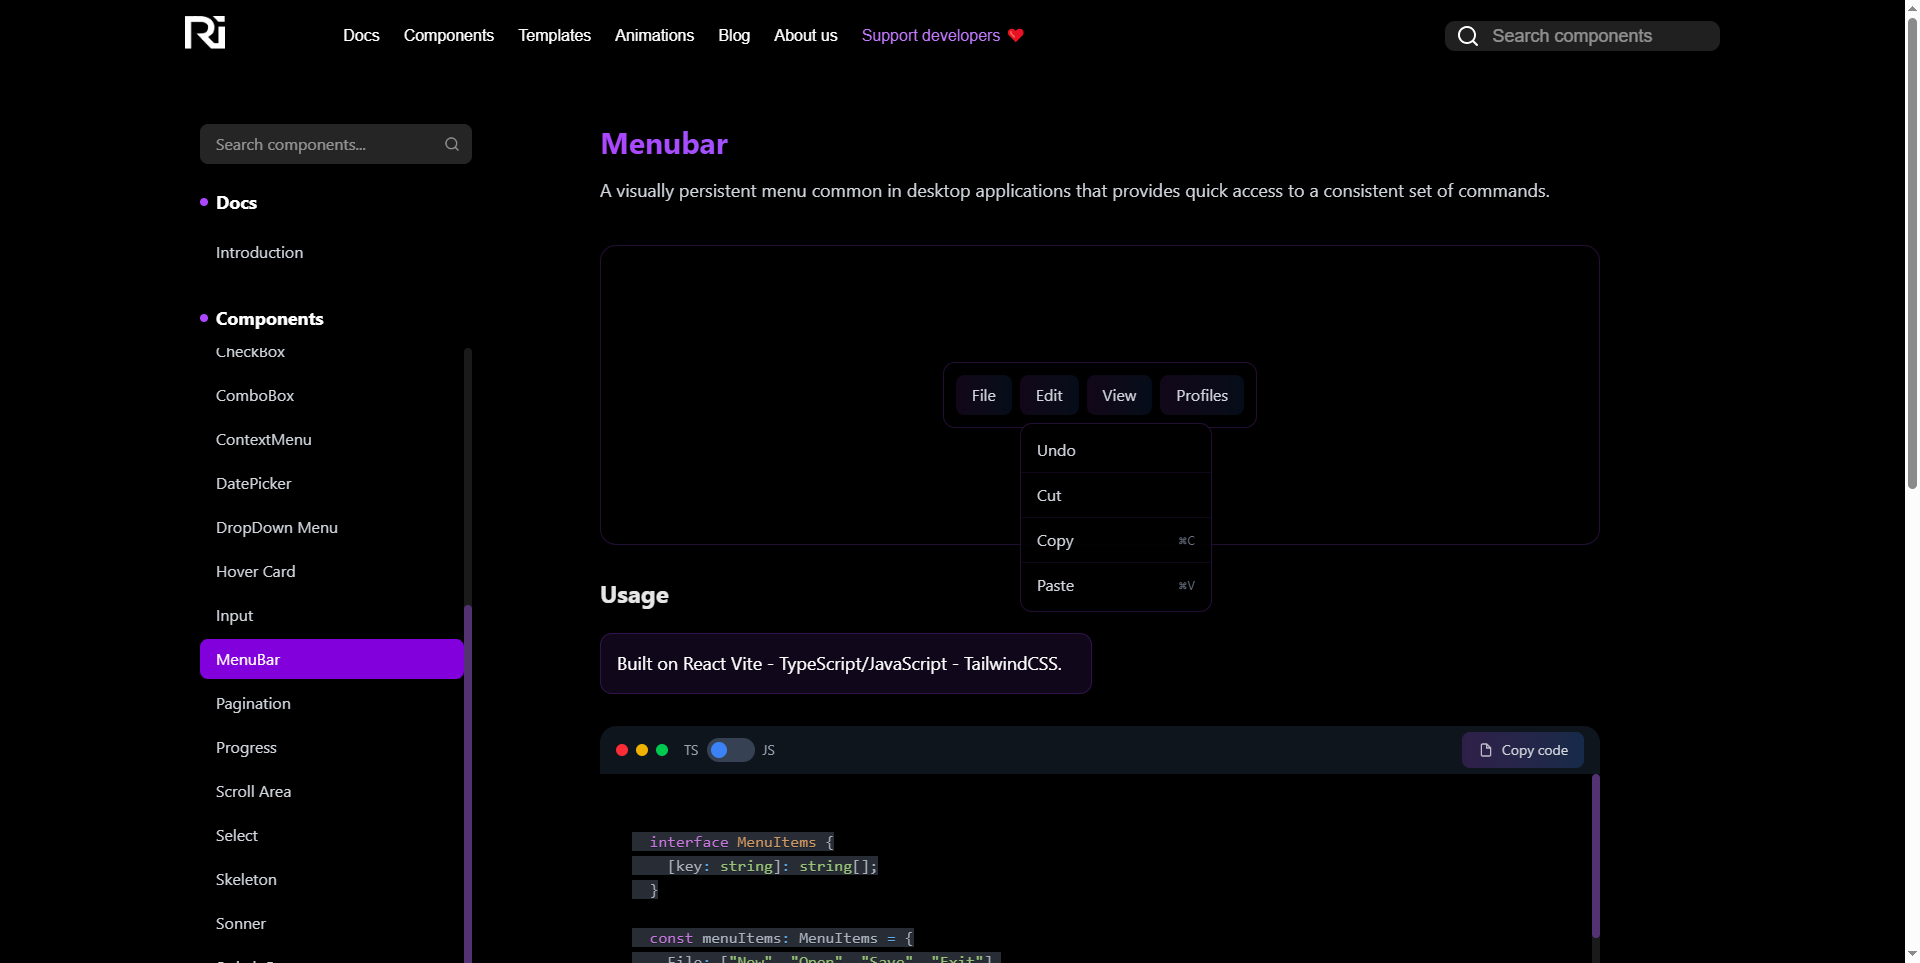Click the yellow dot in the code window header
The height and width of the screenshot is (963, 1920).
tap(642, 750)
